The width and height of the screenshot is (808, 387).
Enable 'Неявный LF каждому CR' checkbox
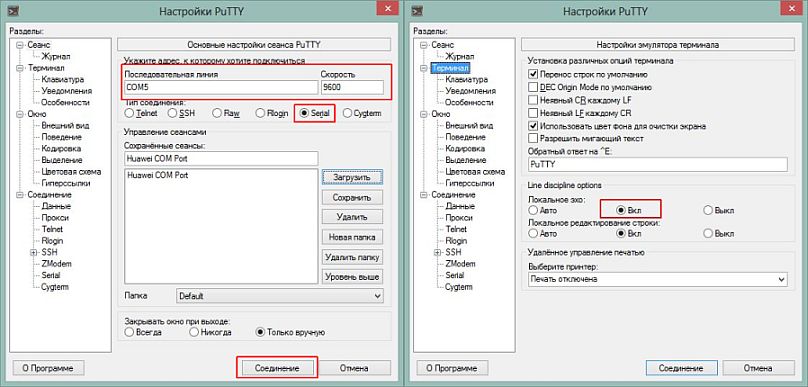coord(533,113)
